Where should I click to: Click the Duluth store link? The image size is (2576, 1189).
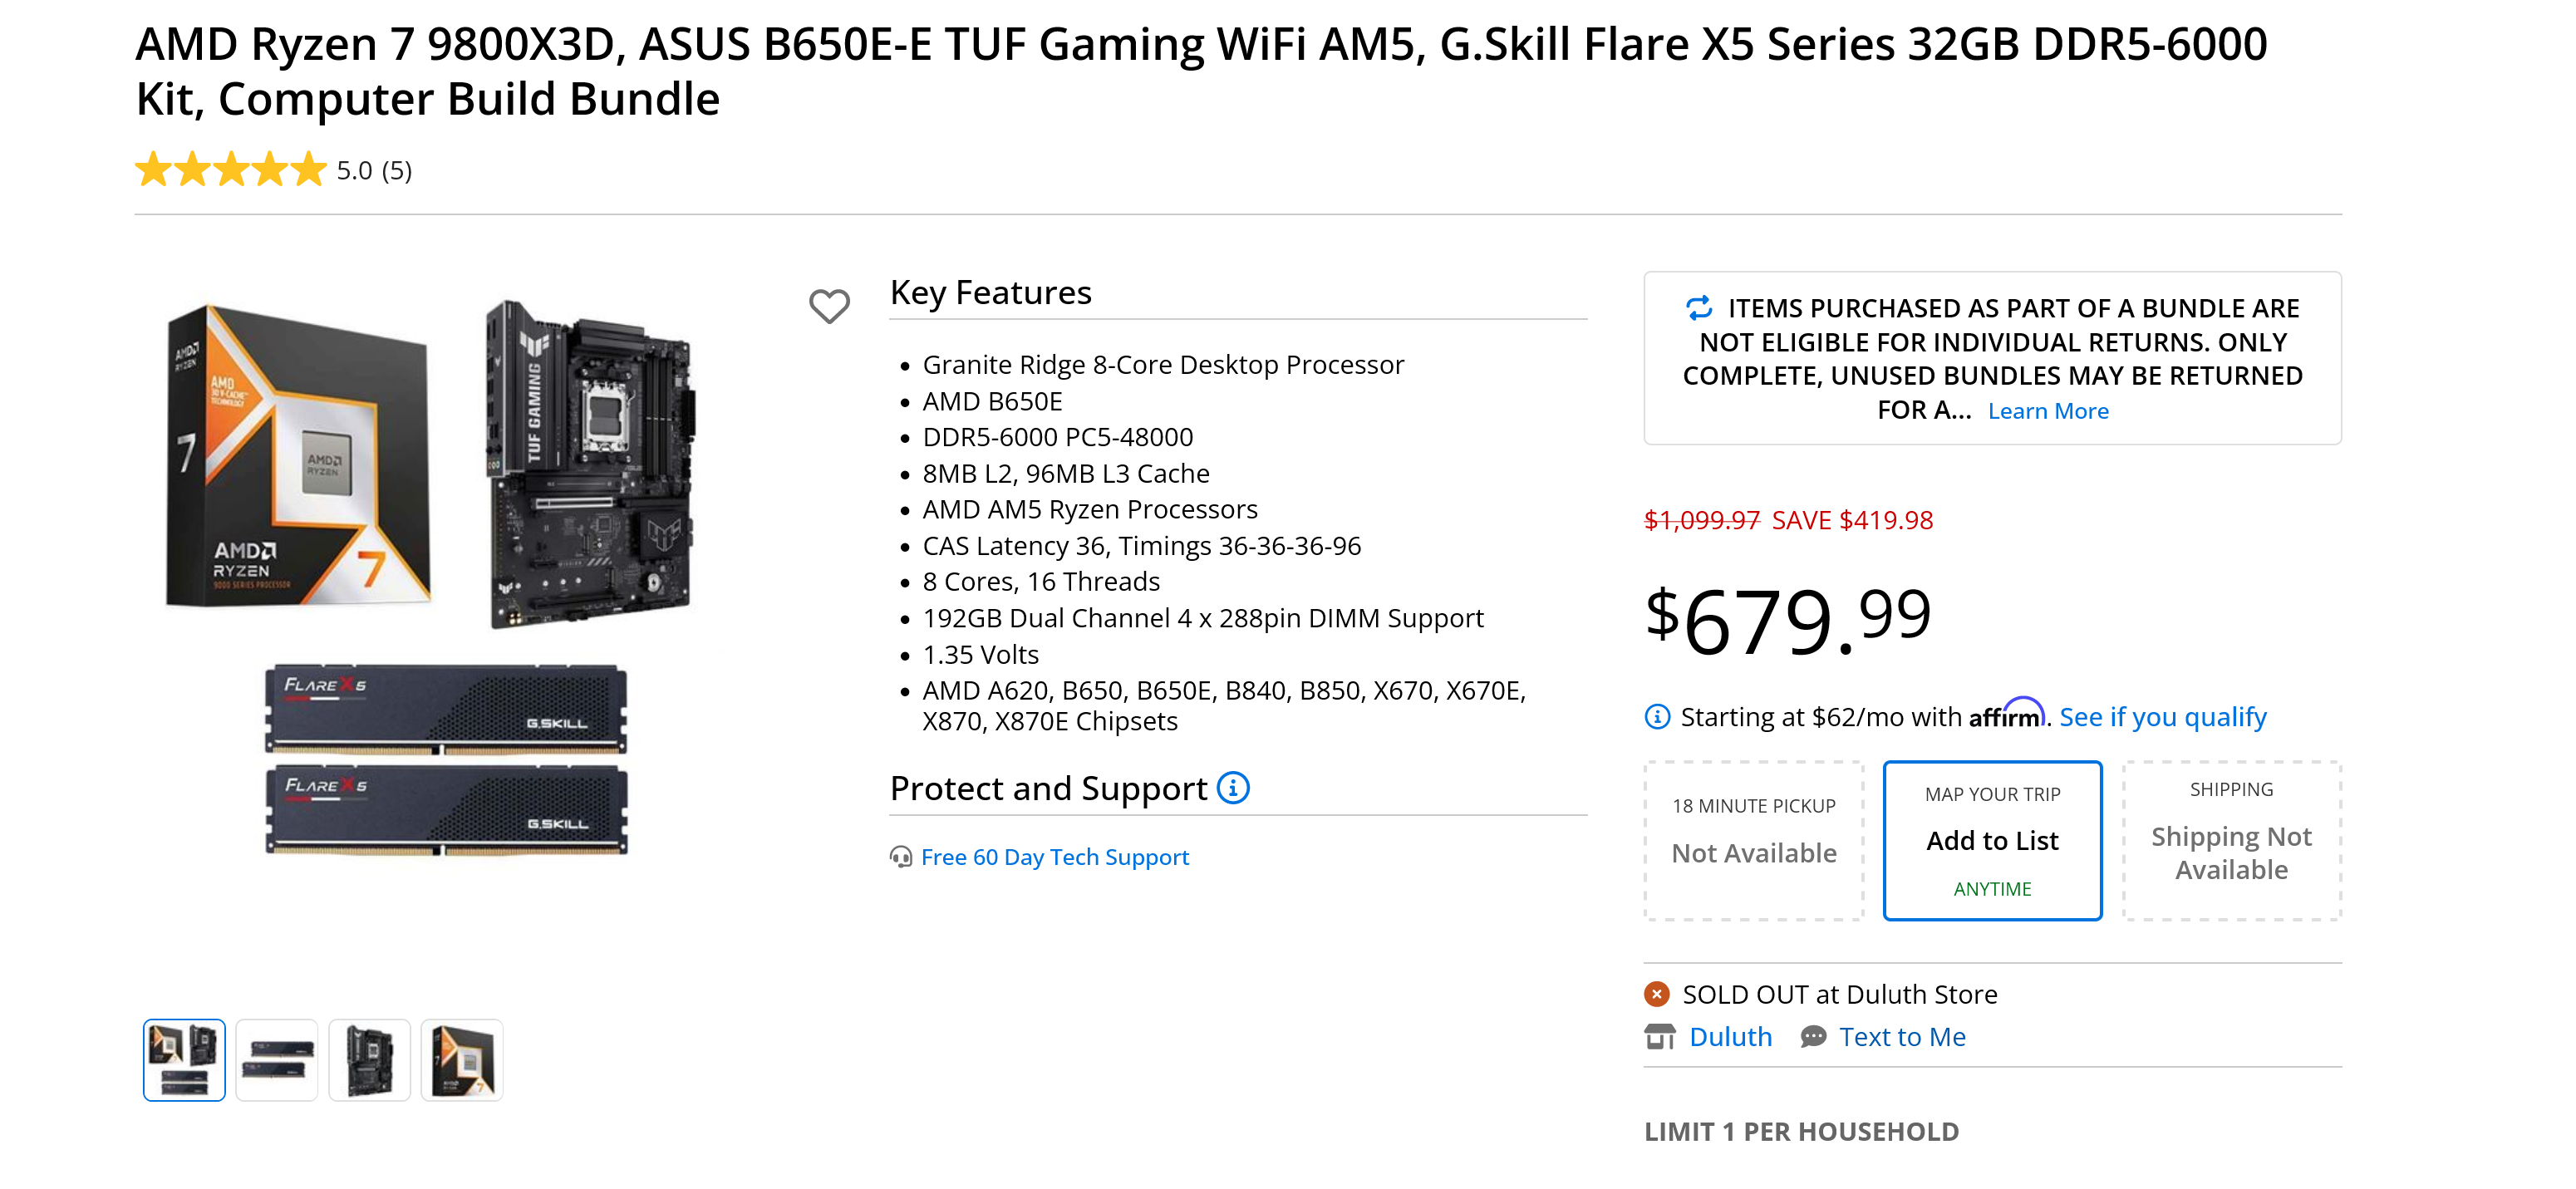click(x=1730, y=1037)
